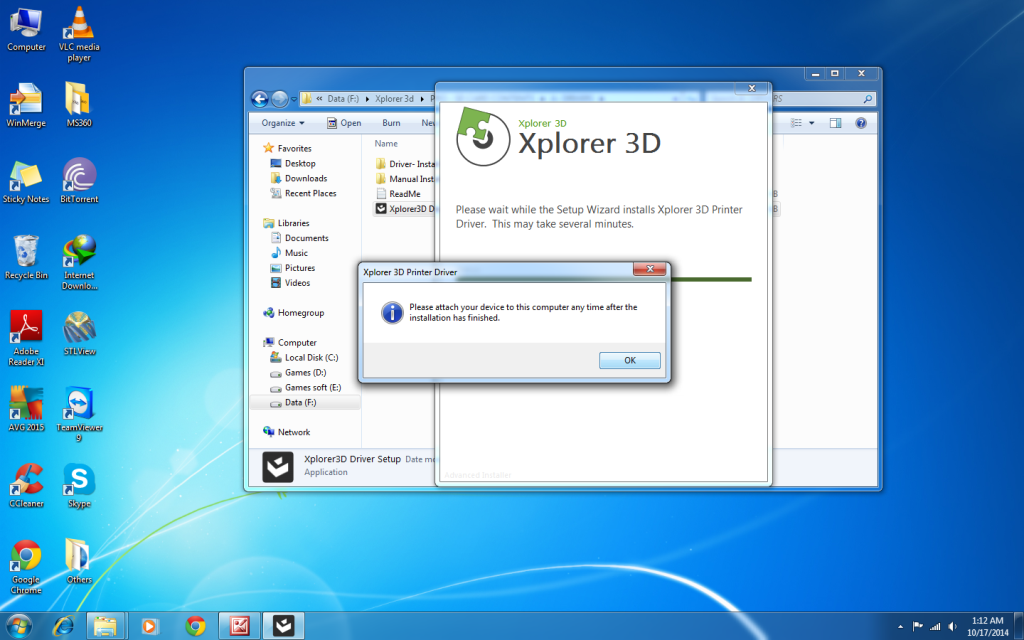This screenshot has width=1024, height=640.
Task: Toggle the preview pane button in Explorer
Action: pyautogui.click(x=835, y=123)
